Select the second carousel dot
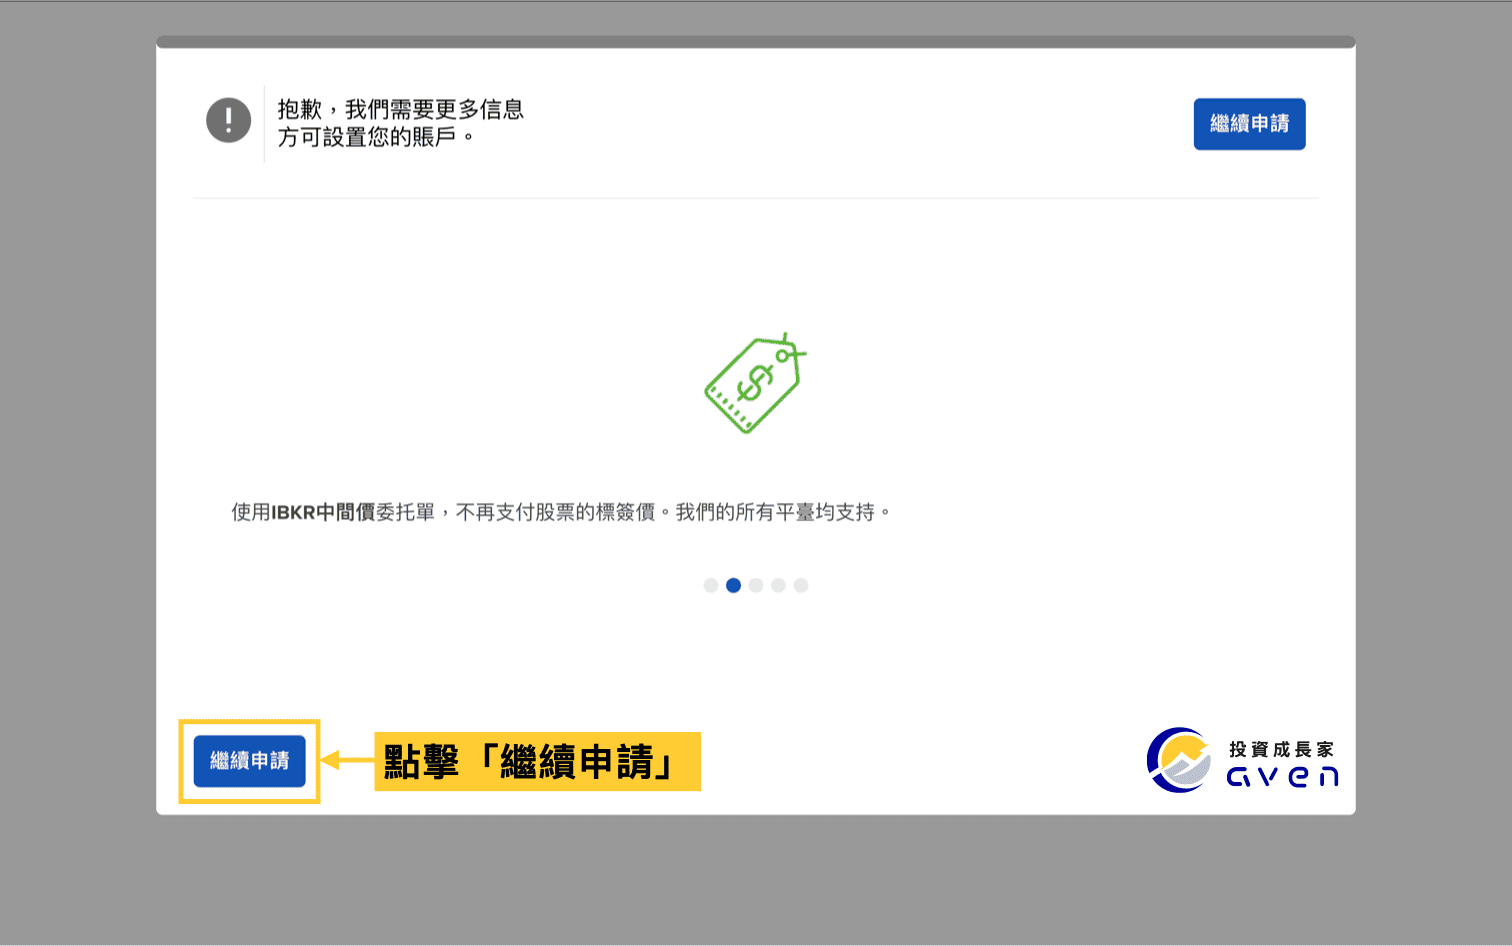The image size is (1512, 946). pyautogui.click(x=733, y=585)
